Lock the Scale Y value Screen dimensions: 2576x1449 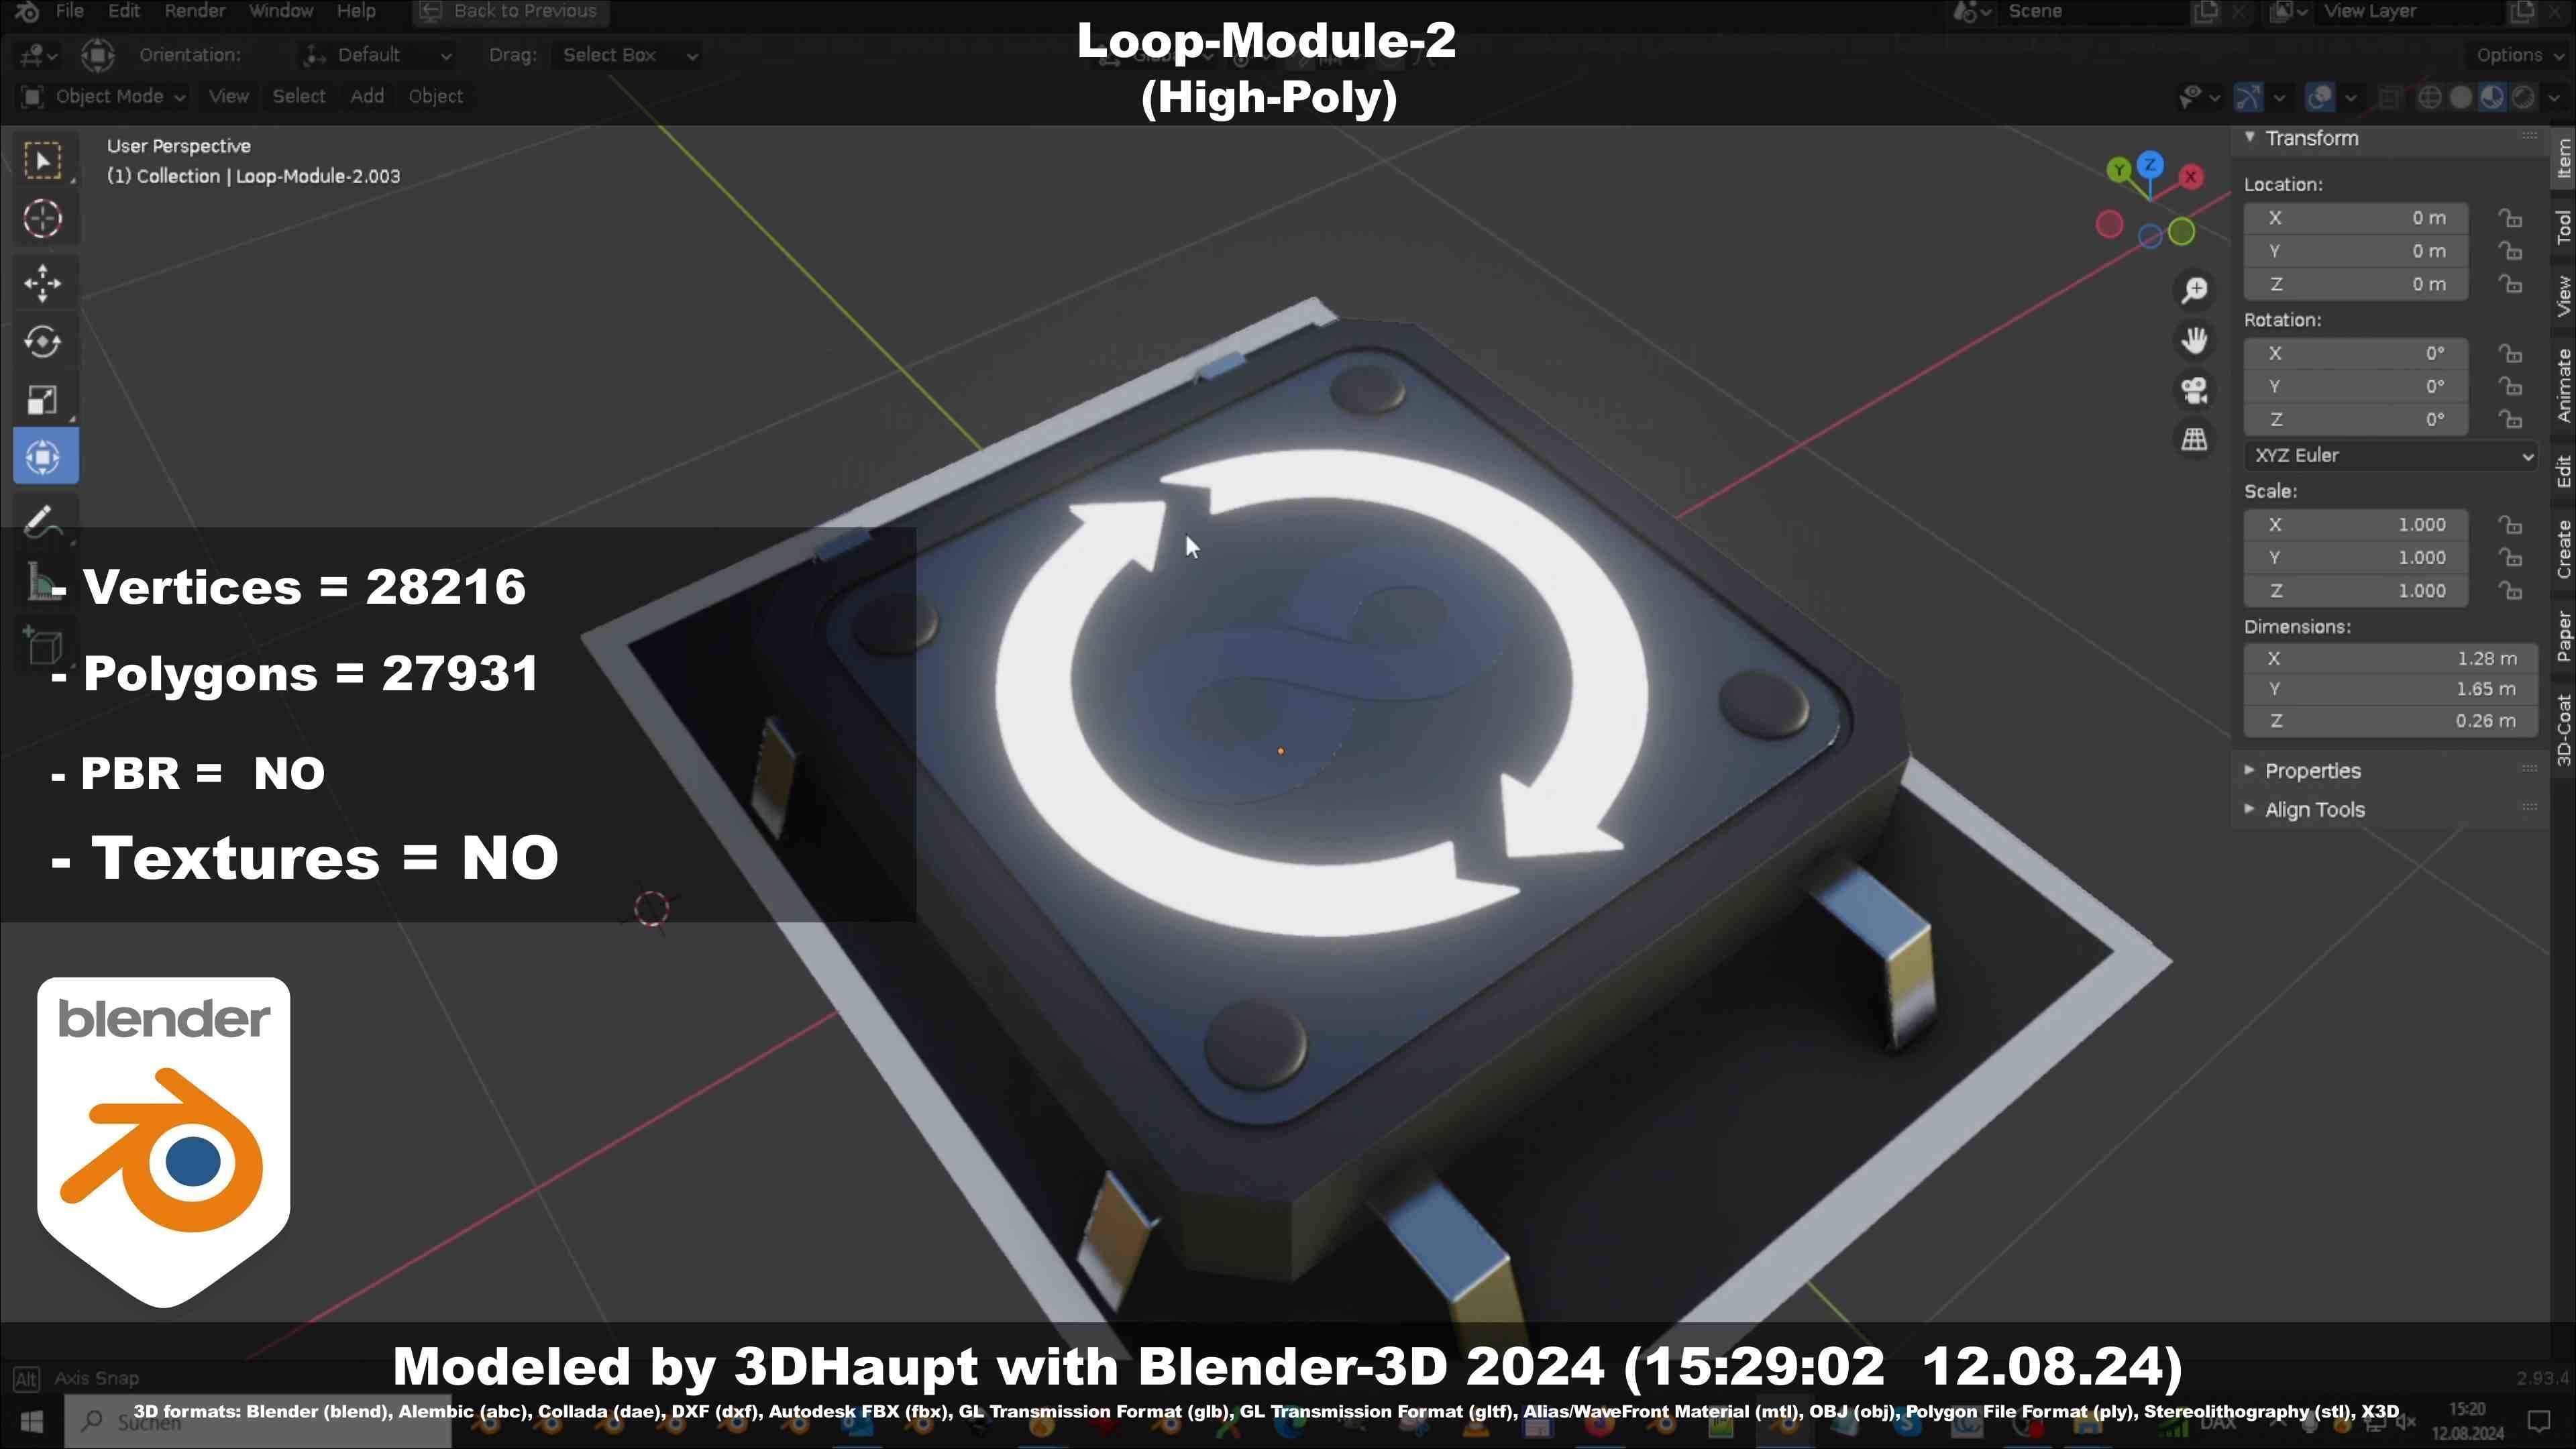tap(2510, 557)
